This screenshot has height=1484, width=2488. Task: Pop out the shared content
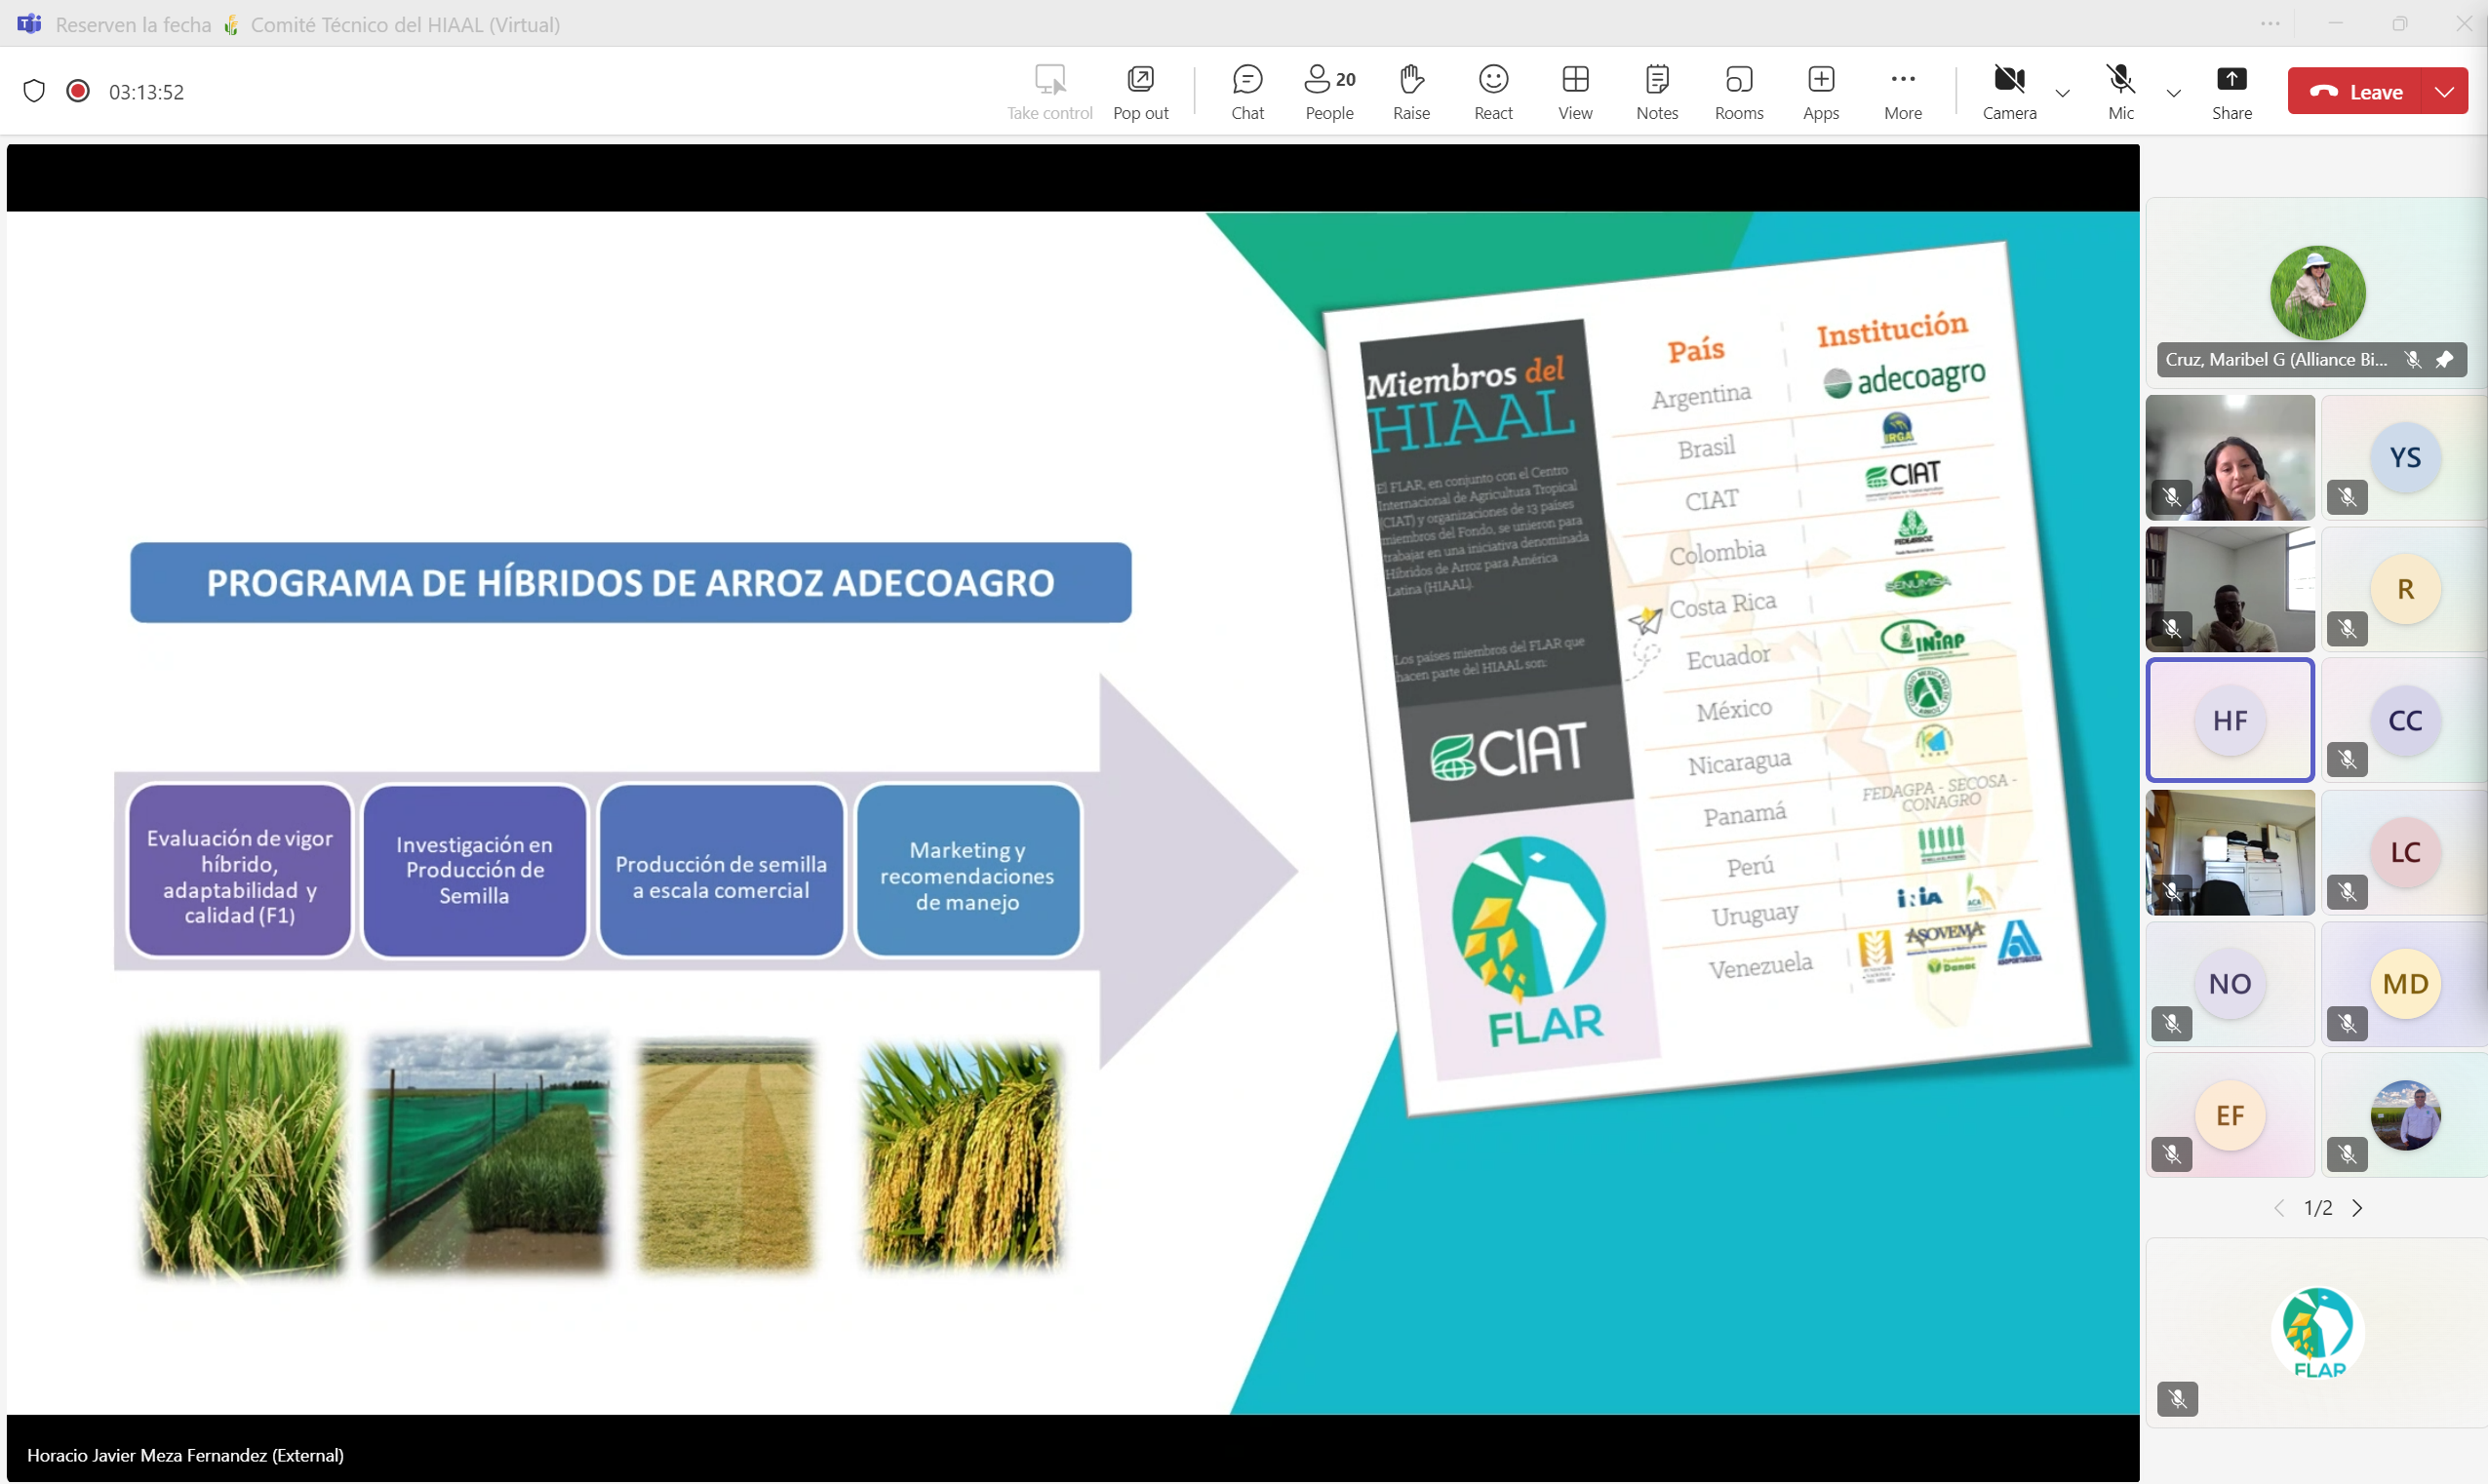coord(1140,92)
